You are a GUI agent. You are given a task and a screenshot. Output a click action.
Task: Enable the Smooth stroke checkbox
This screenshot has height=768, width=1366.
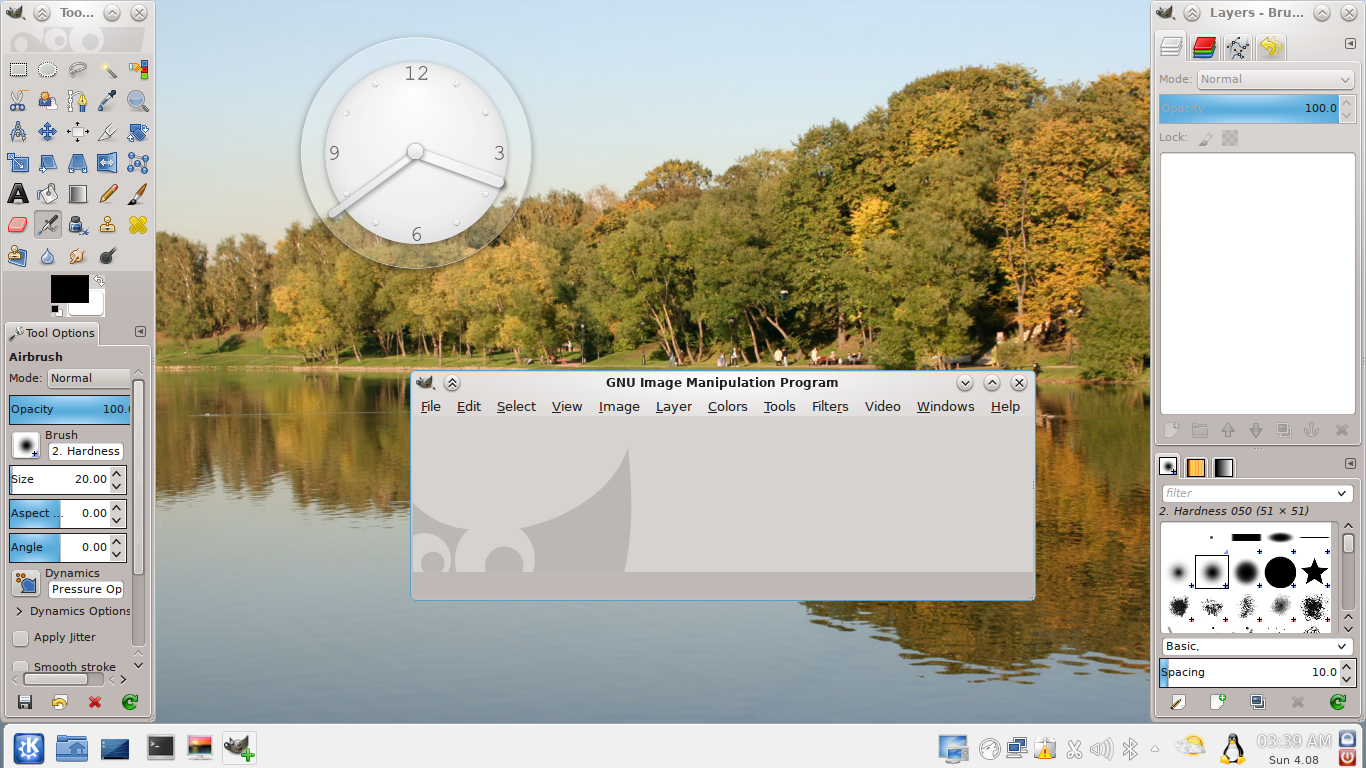click(x=20, y=667)
